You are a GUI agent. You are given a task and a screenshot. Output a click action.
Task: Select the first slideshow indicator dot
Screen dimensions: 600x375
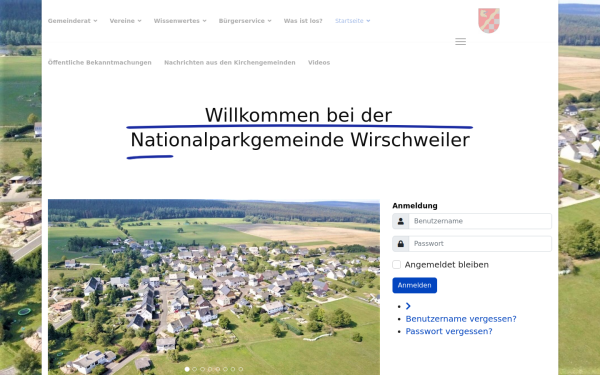pyautogui.click(x=187, y=369)
